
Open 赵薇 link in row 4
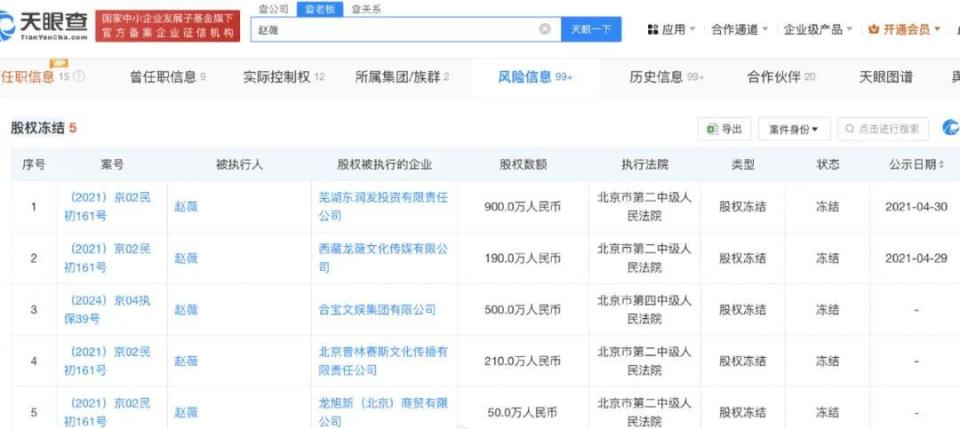point(186,361)
